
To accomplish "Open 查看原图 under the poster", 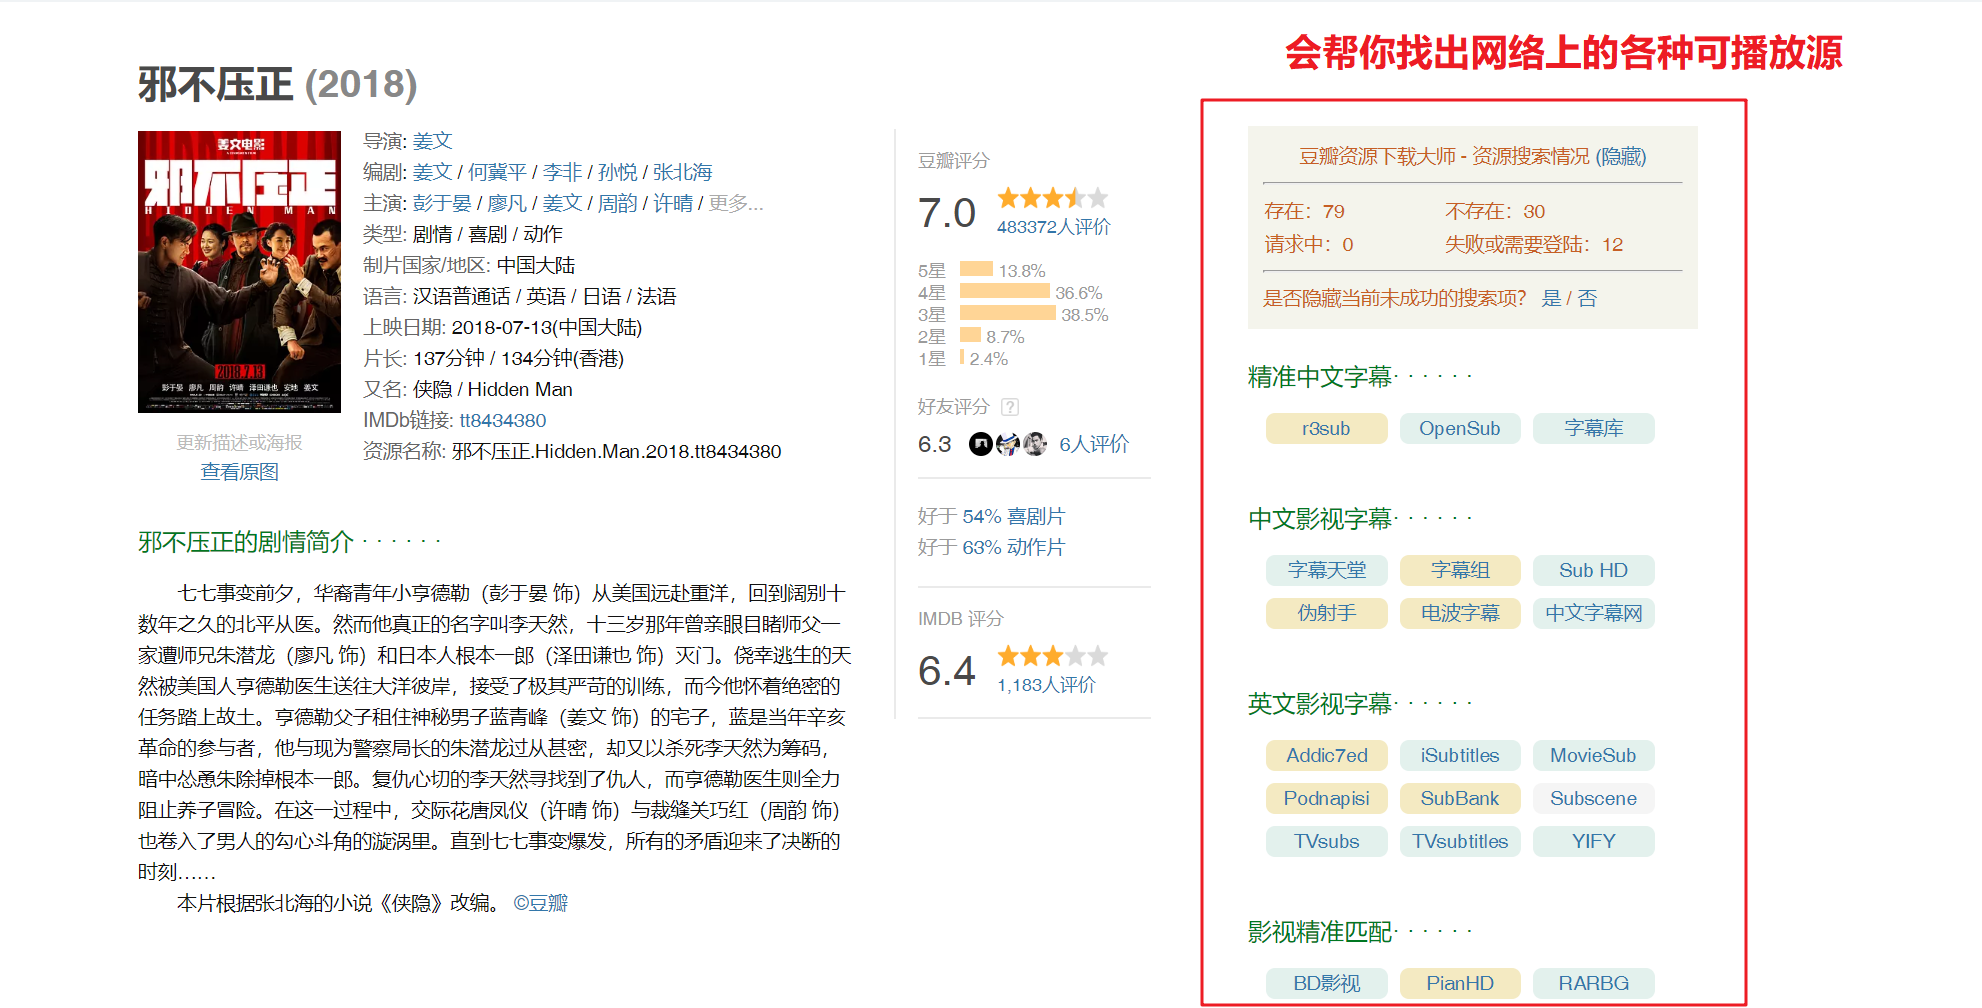I will 239,472.
